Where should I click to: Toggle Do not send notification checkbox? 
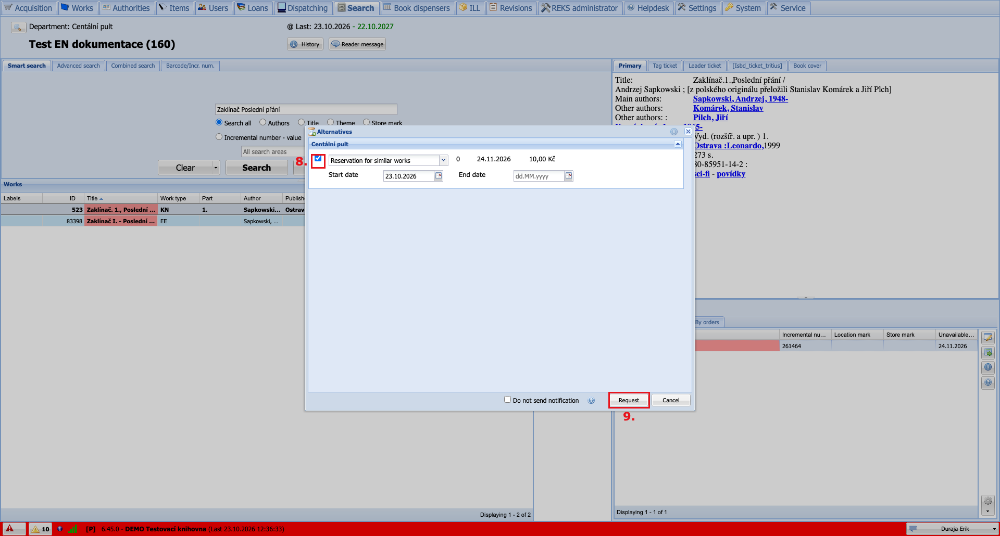click(508, 400)
